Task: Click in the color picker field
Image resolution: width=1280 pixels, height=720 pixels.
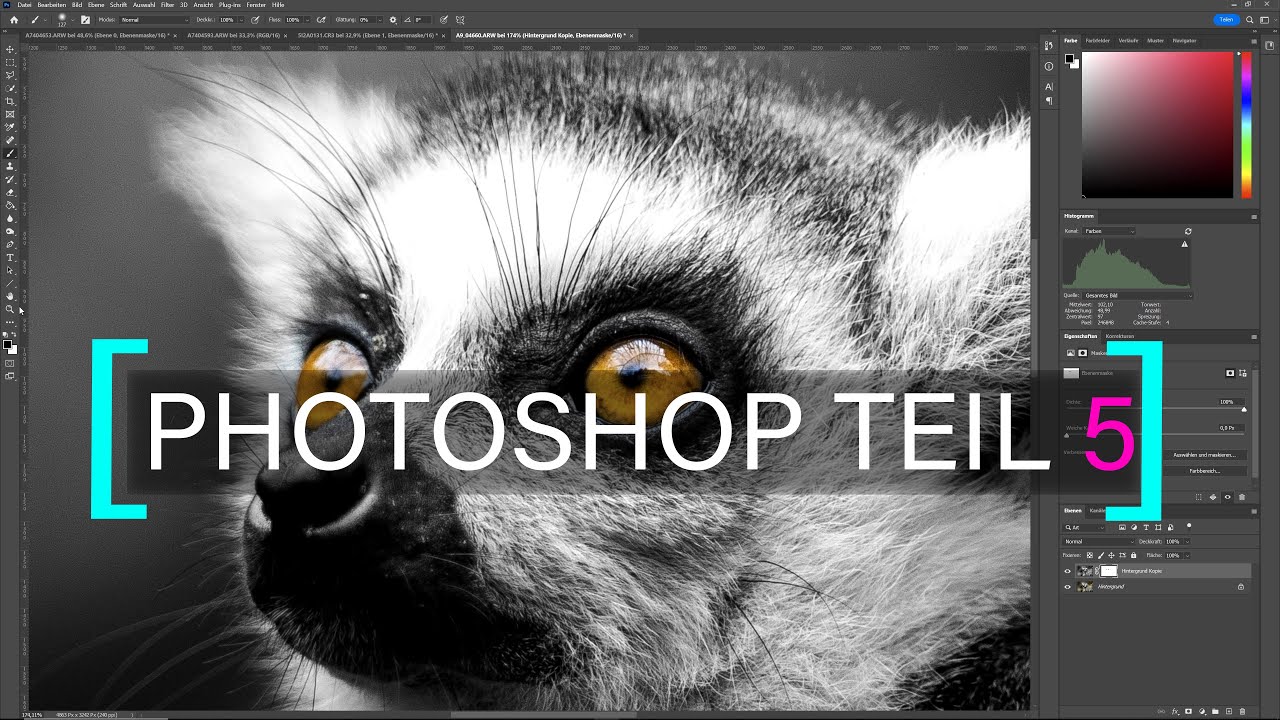Action: [x=1157, y=125]
